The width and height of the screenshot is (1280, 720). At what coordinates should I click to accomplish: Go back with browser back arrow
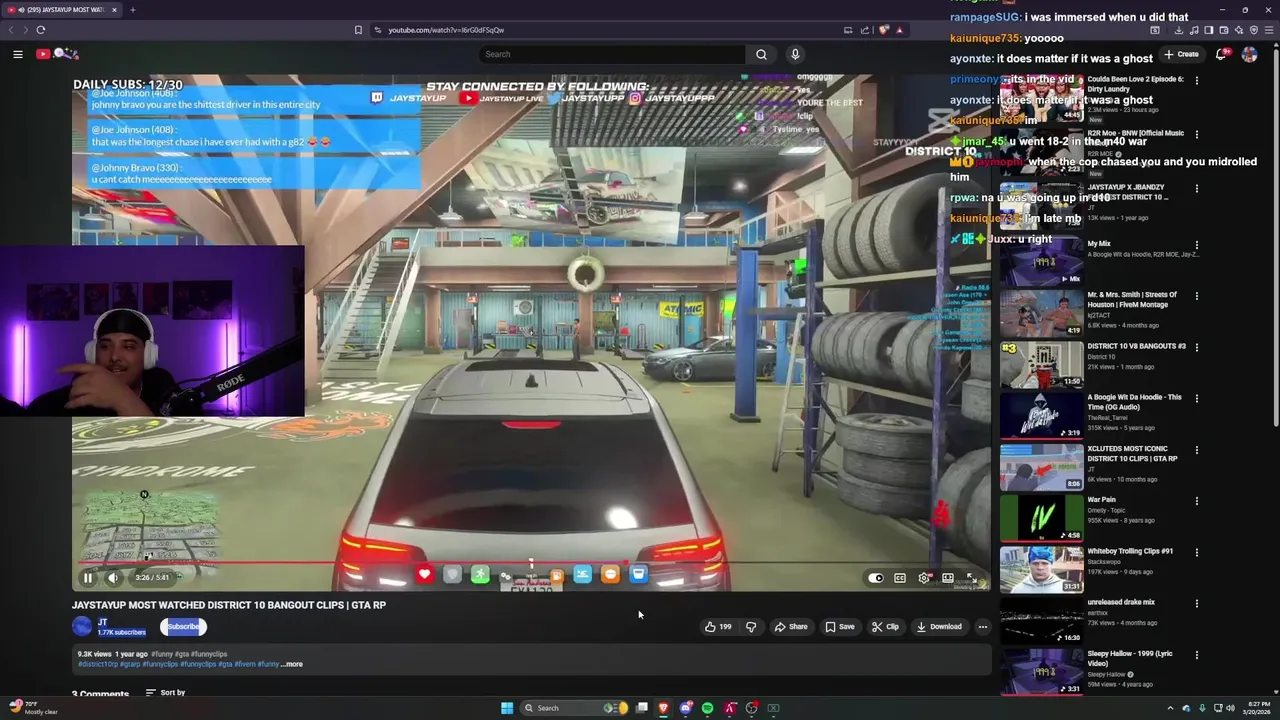12,30
